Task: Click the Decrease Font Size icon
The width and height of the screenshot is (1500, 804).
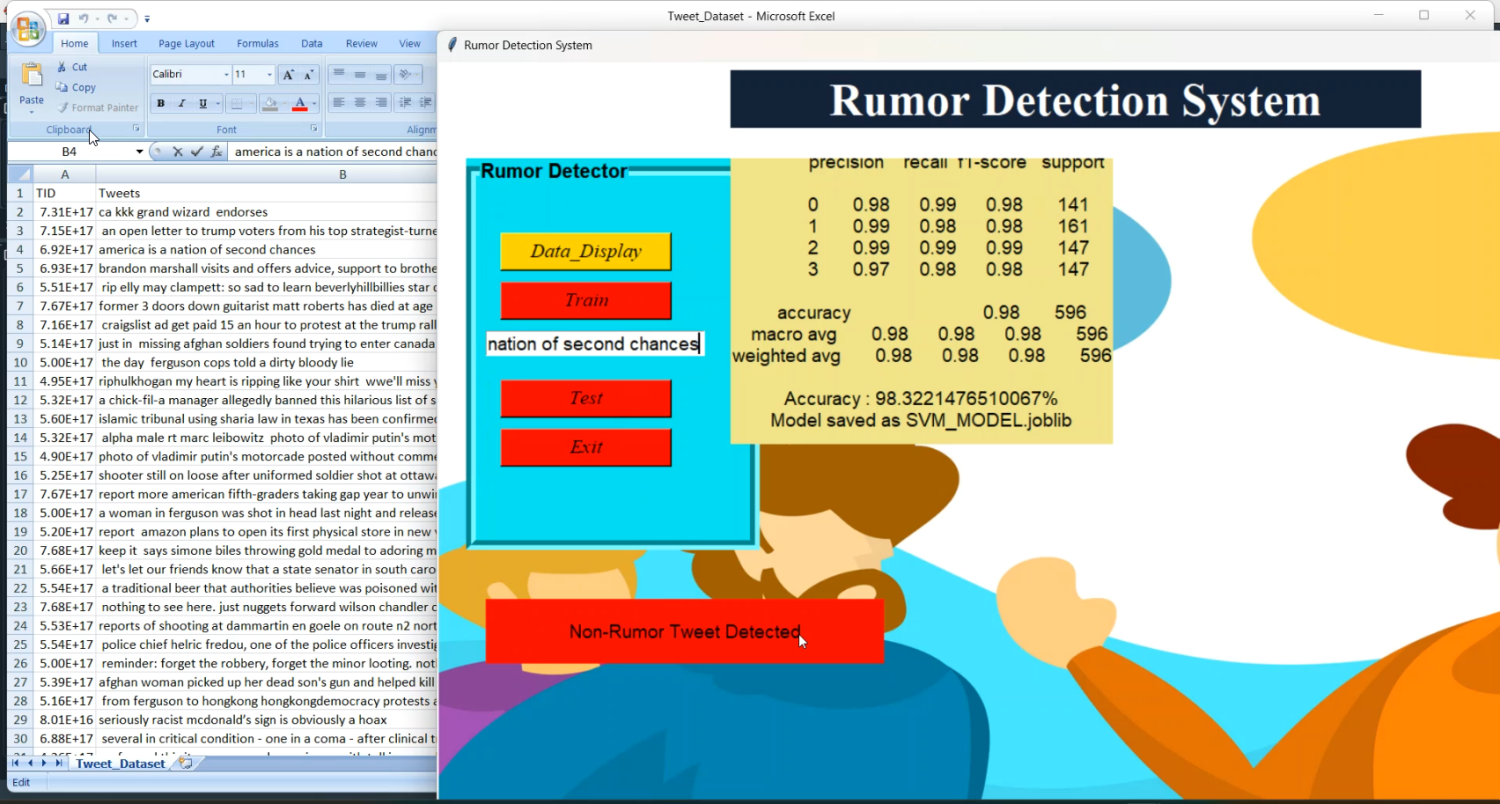Action: [x=307, y=75]
